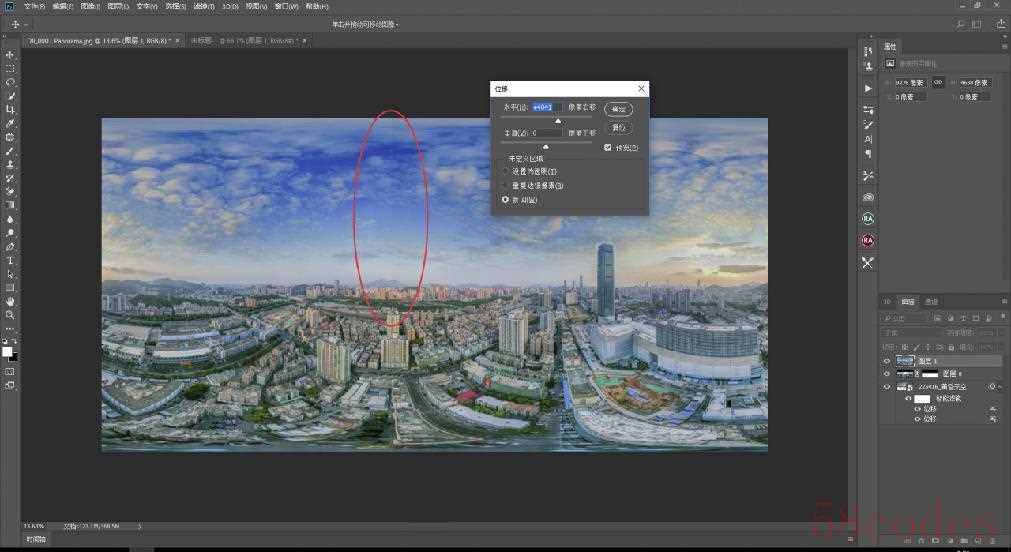Screen dimensions: 1011x552
Task: Open the workspace switcher icon
Action: click(977, 25)
